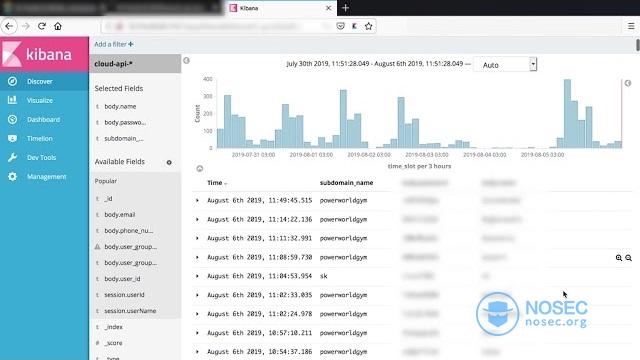Image resolution: width=640 pixels, height=360 pixels.
Task: Expand the 11:49:45.515 log row
Action: pos(197,200)
